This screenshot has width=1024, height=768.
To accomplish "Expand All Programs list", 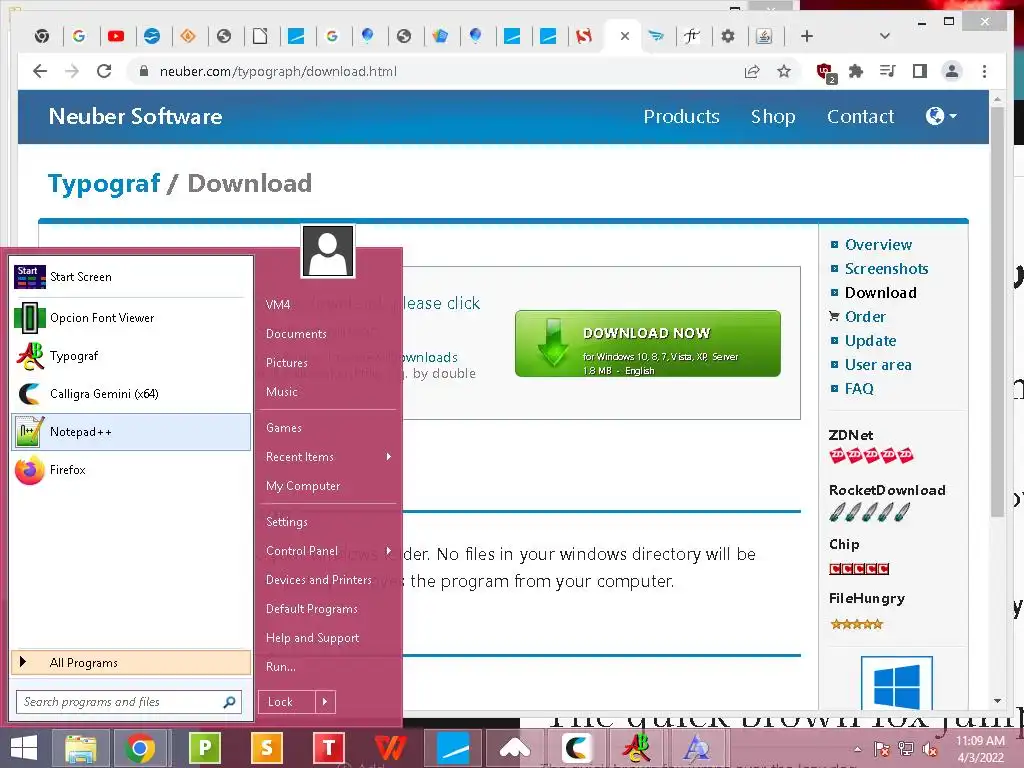I will 131,662.
